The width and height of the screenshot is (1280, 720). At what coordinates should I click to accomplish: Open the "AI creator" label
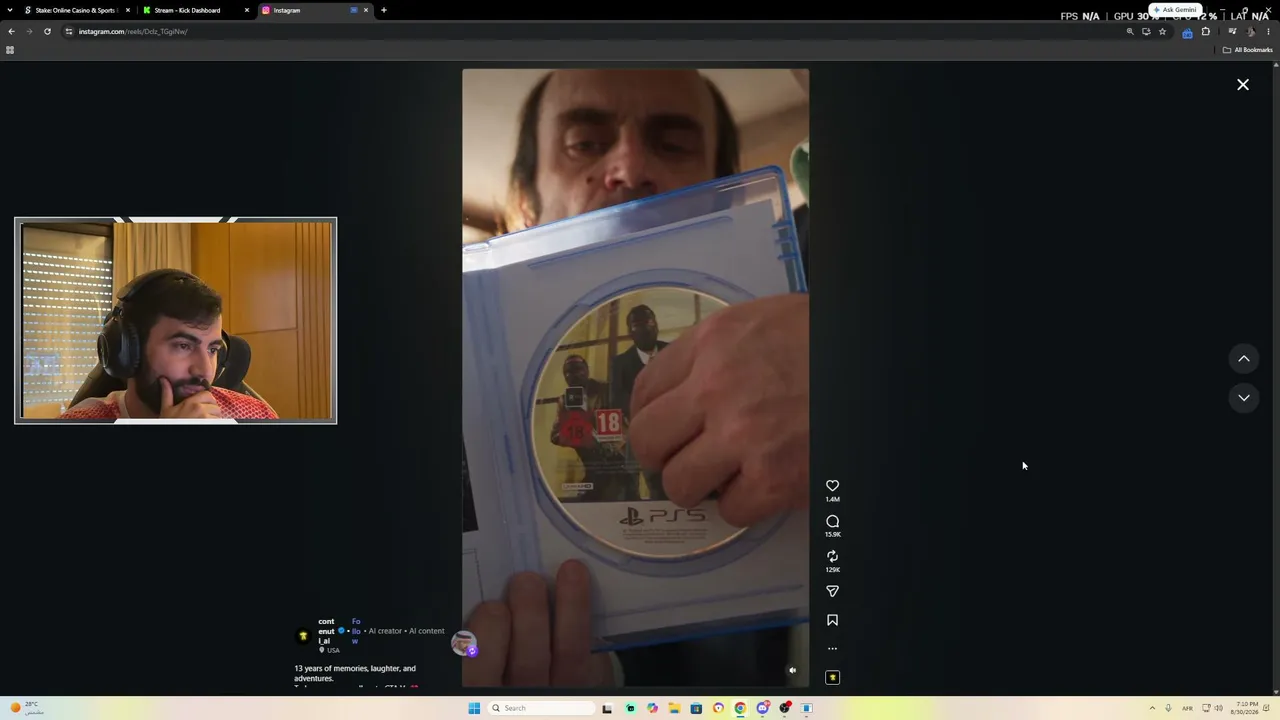click(385, 631)
